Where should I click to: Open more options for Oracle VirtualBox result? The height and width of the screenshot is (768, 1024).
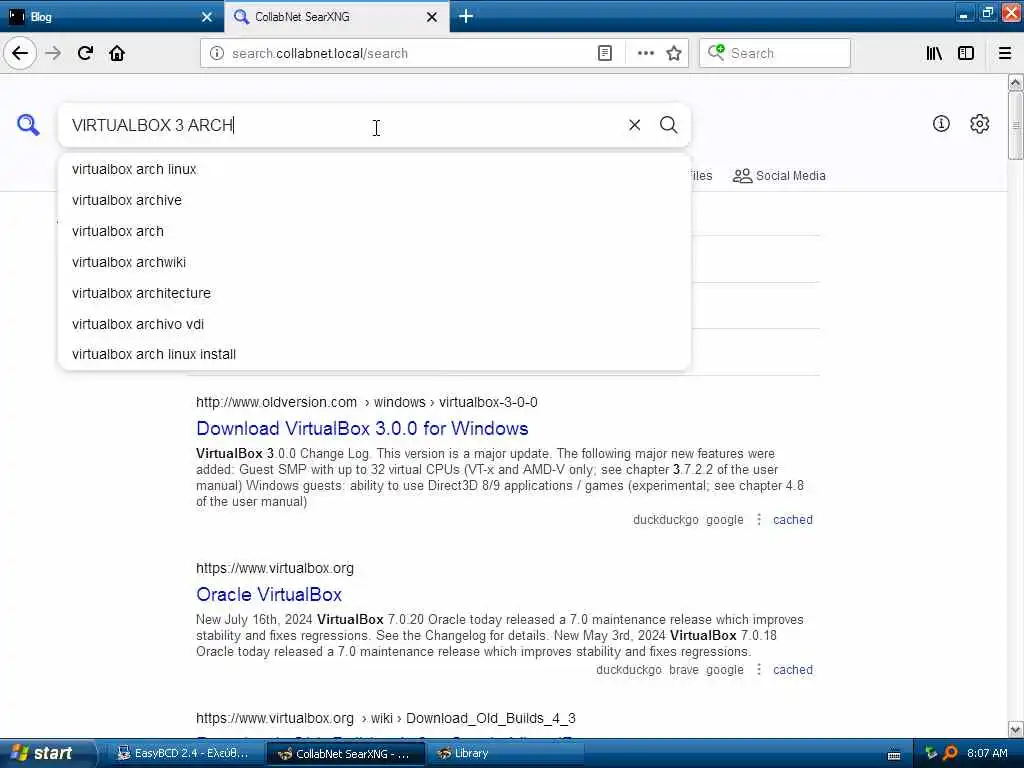[759, 669]
